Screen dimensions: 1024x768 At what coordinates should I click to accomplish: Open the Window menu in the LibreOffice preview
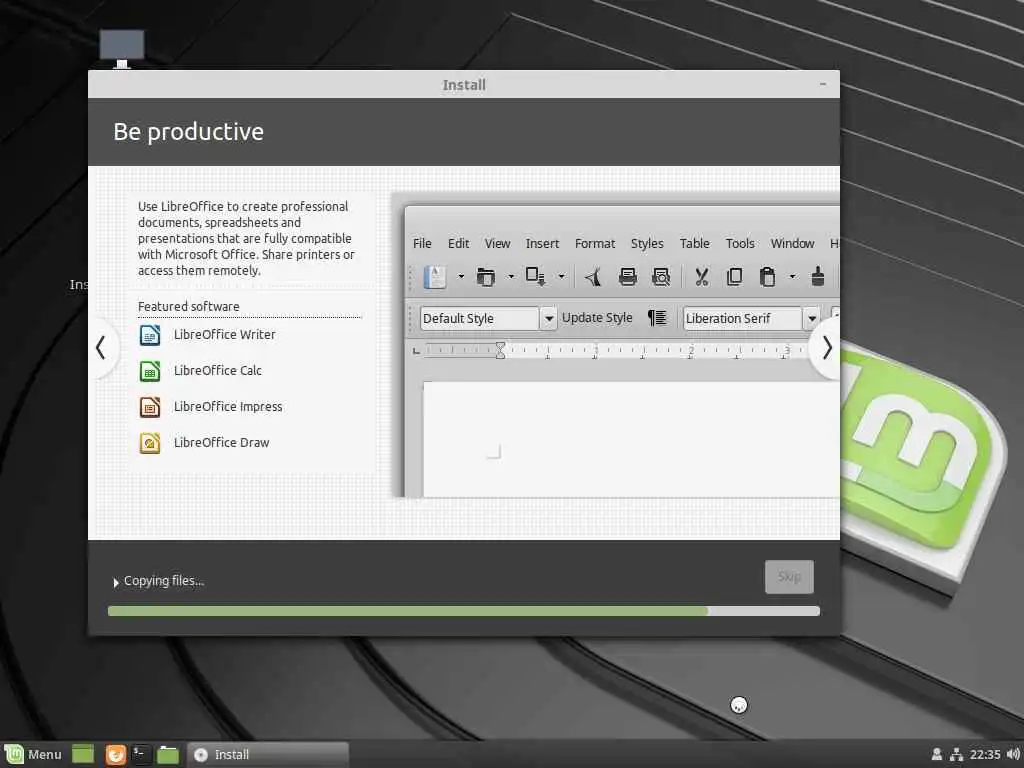click(x=792, y=244)
